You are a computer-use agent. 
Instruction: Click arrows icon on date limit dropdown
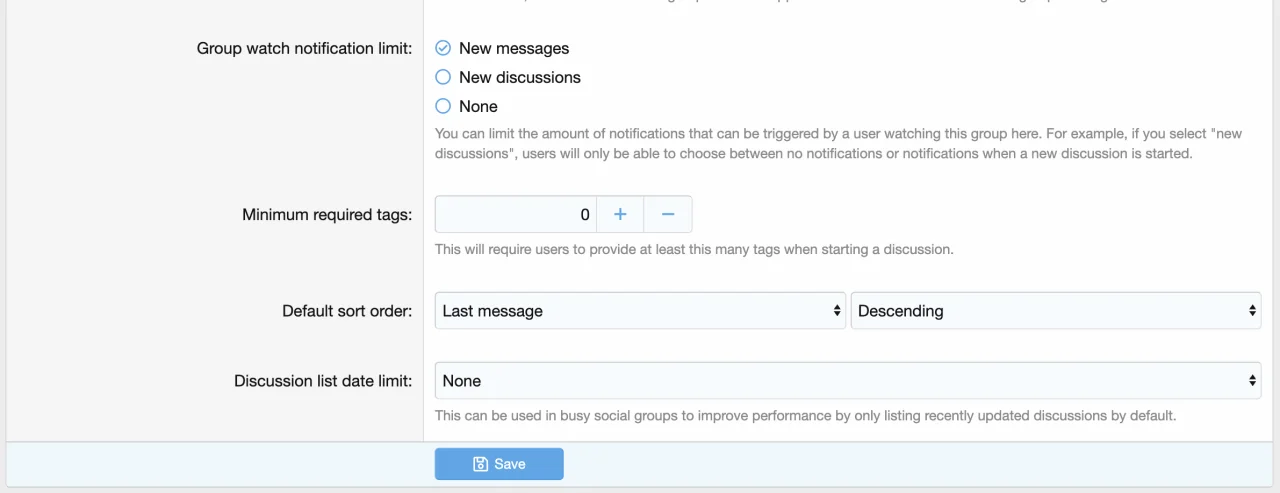(x=1252, y=381)
